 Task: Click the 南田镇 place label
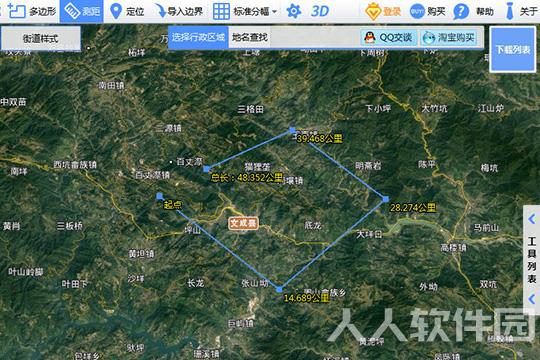[111, 85]
